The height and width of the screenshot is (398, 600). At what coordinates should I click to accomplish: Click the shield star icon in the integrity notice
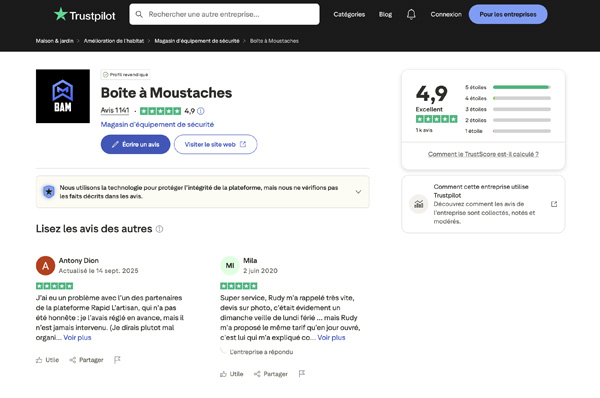[x=49, y=191]
